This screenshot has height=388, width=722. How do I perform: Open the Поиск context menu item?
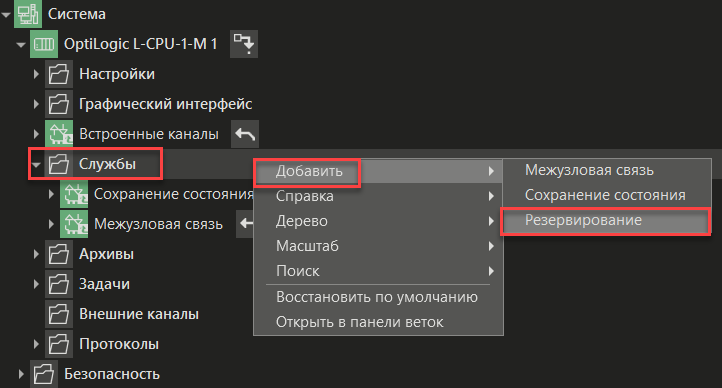(378, 271)
